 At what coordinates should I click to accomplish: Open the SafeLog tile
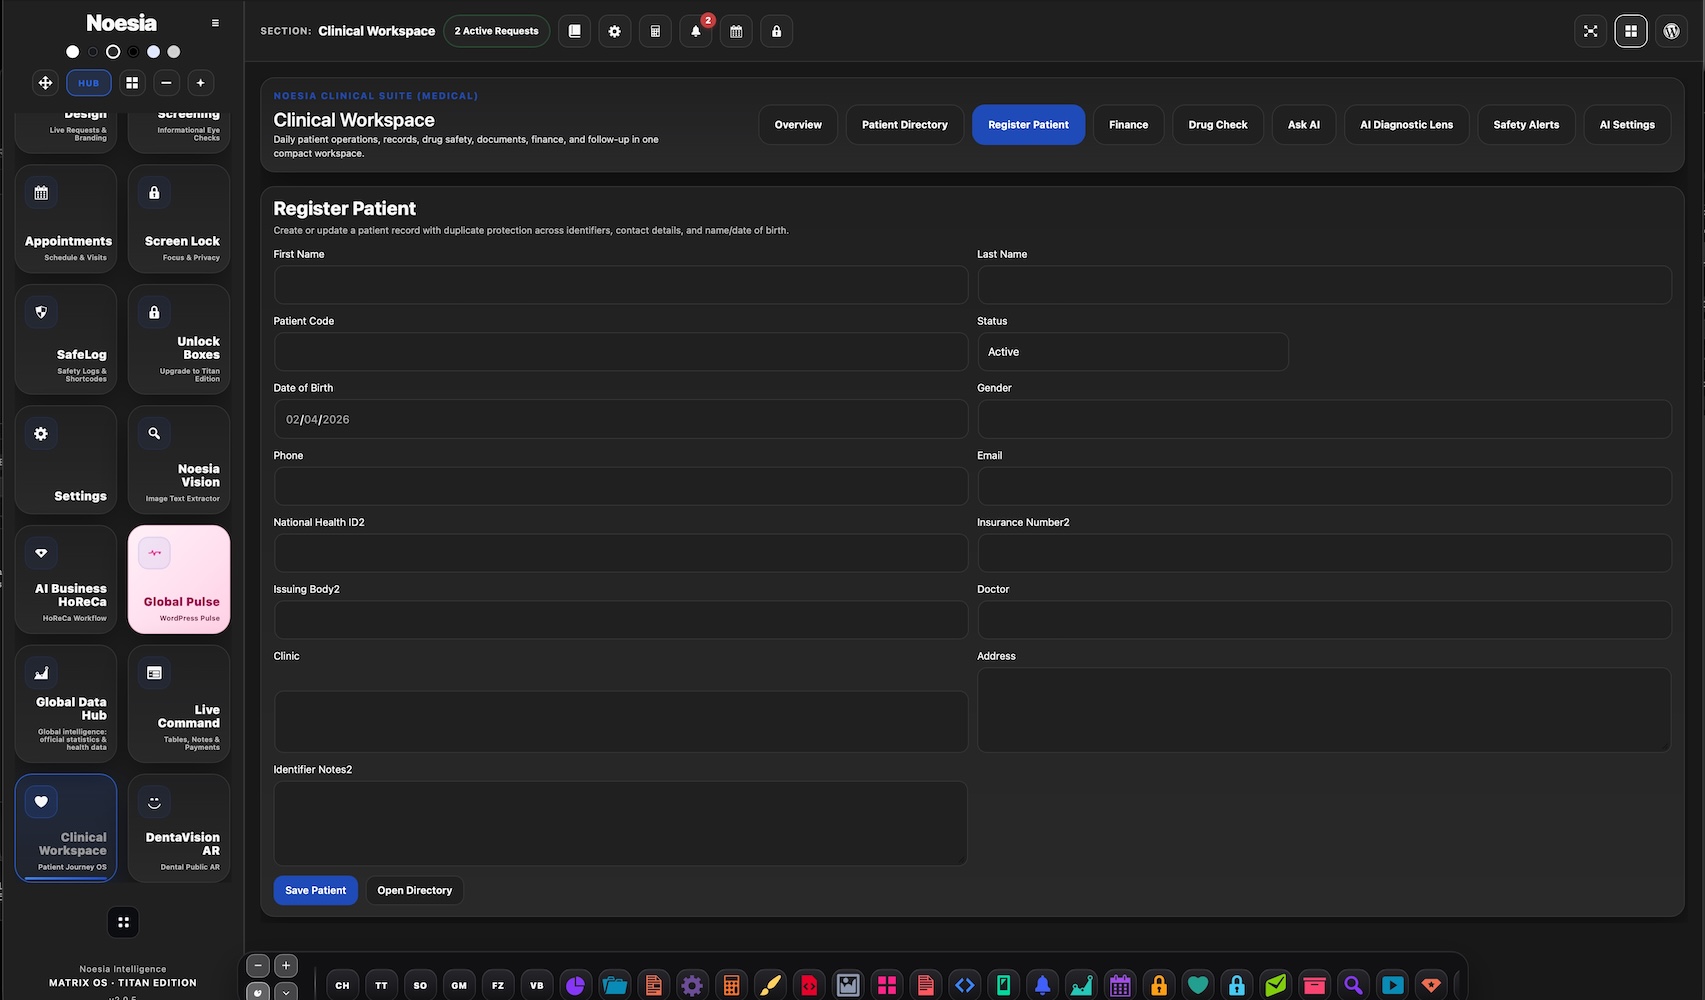point(66,339)
